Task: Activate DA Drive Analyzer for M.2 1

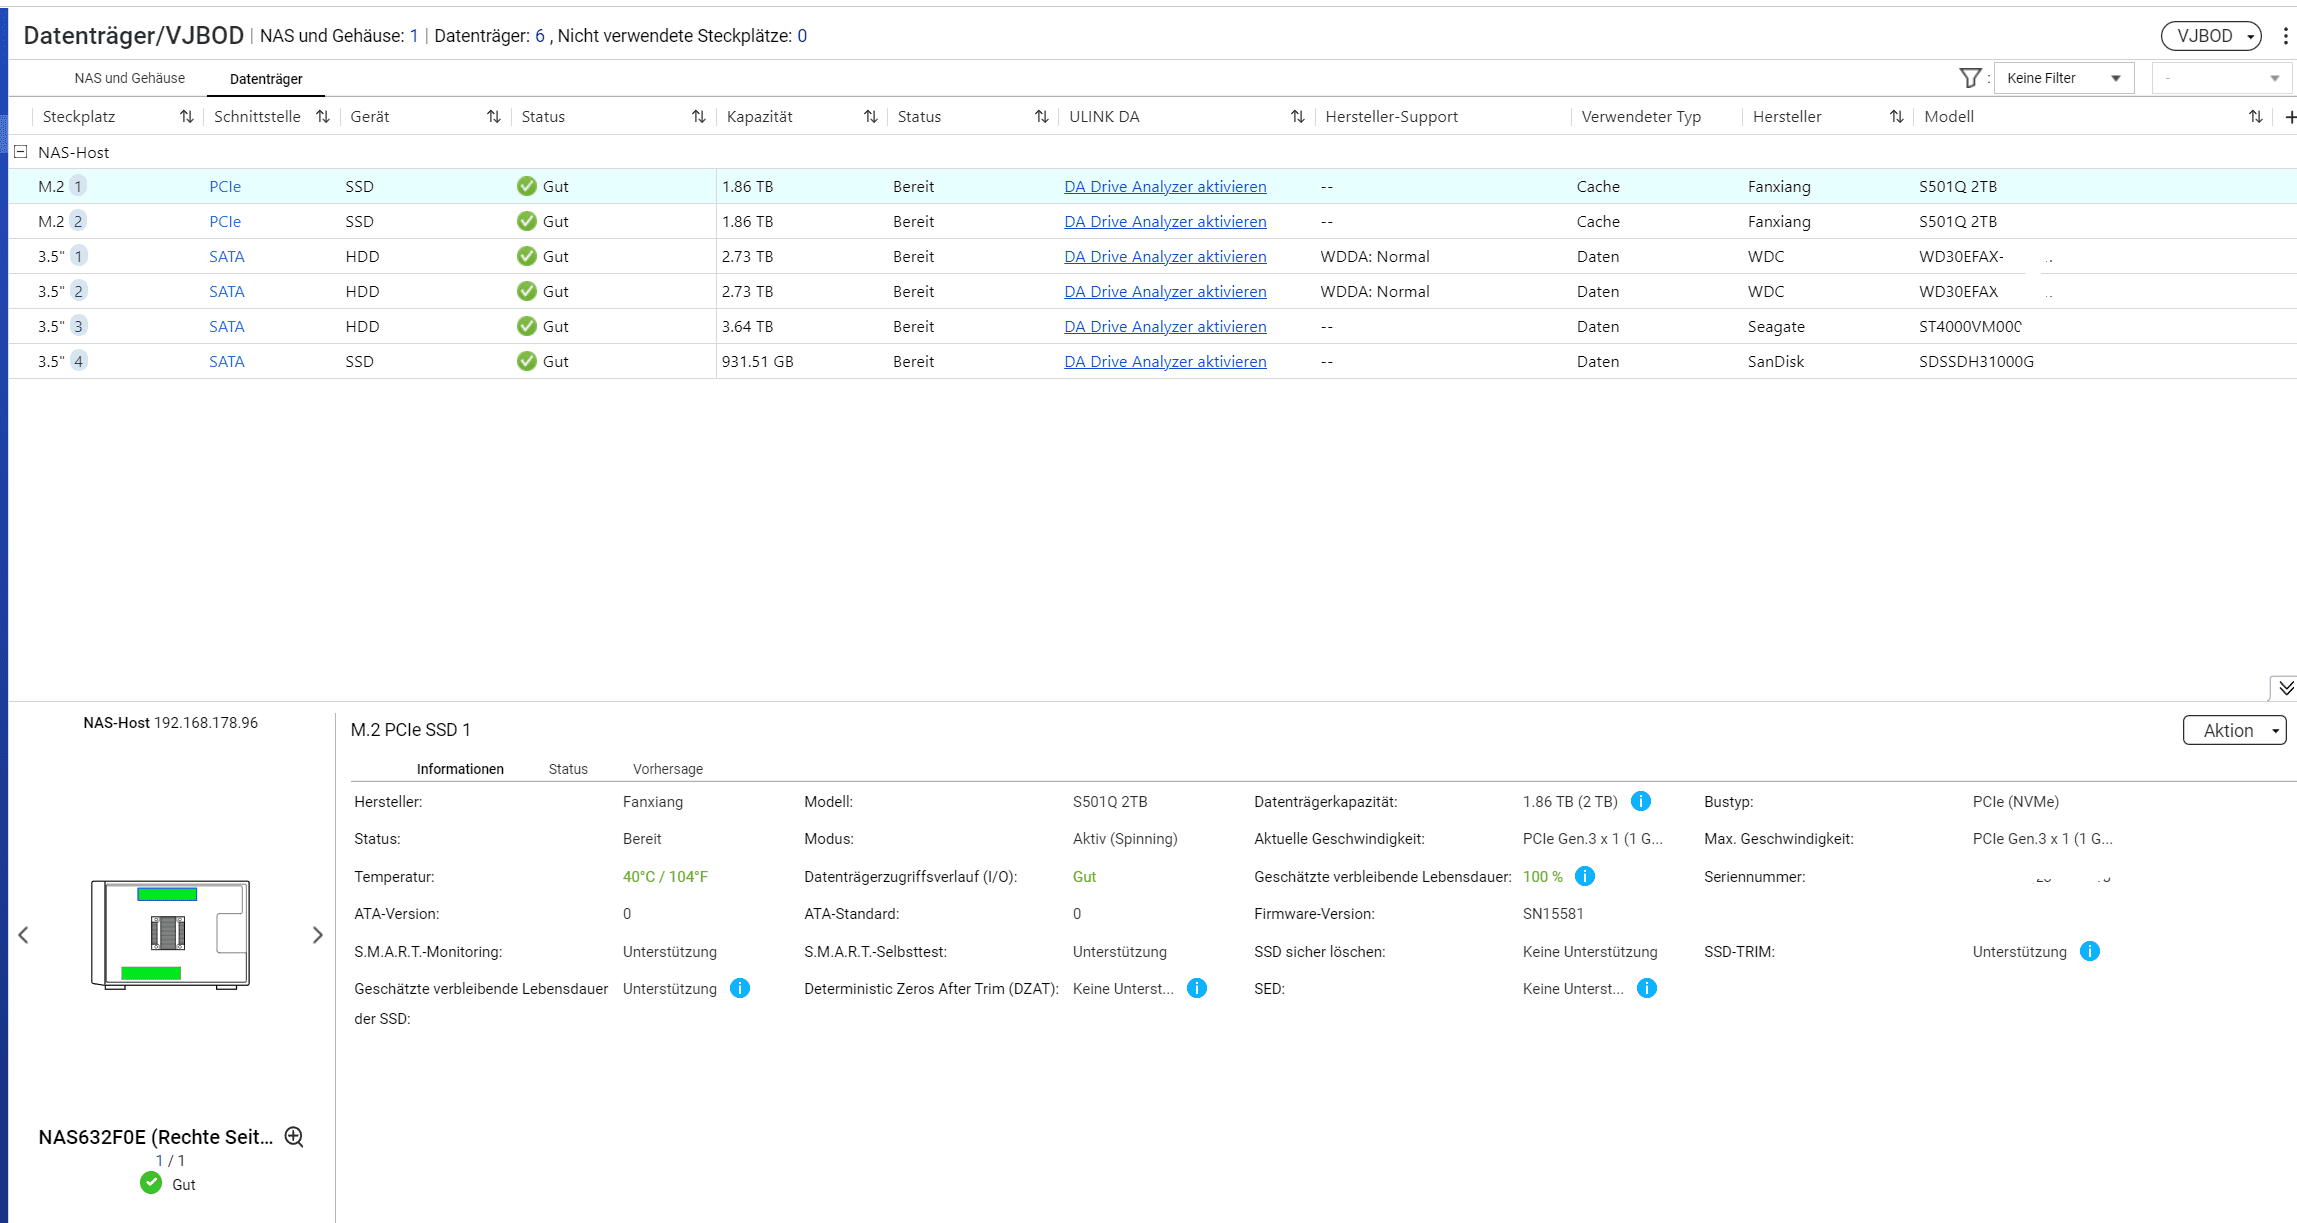Action: pos(1165,186)
